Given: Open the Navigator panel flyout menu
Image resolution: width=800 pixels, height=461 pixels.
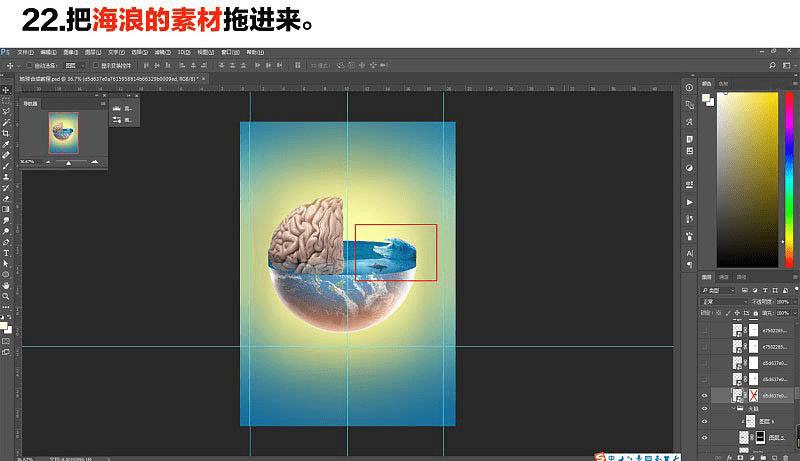Looking at the screenshot, I should pos(103,104).
